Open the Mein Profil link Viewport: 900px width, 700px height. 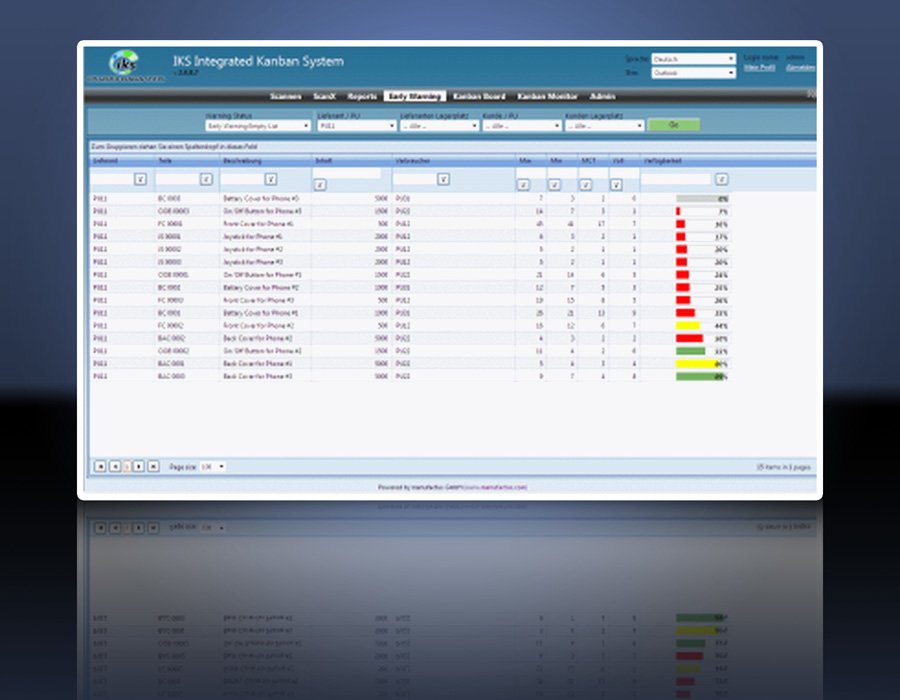[x=759, y=68]
